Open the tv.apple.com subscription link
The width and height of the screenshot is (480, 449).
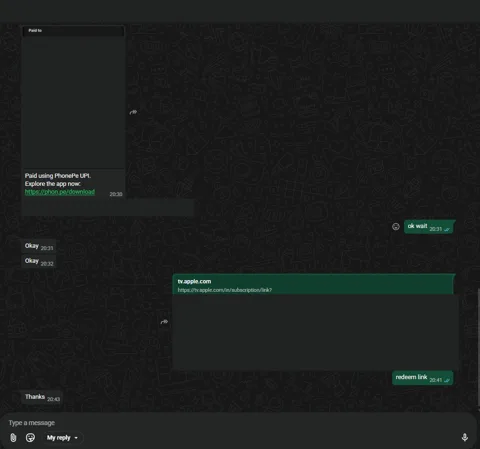pyautogui.click(x=225, y=290)
